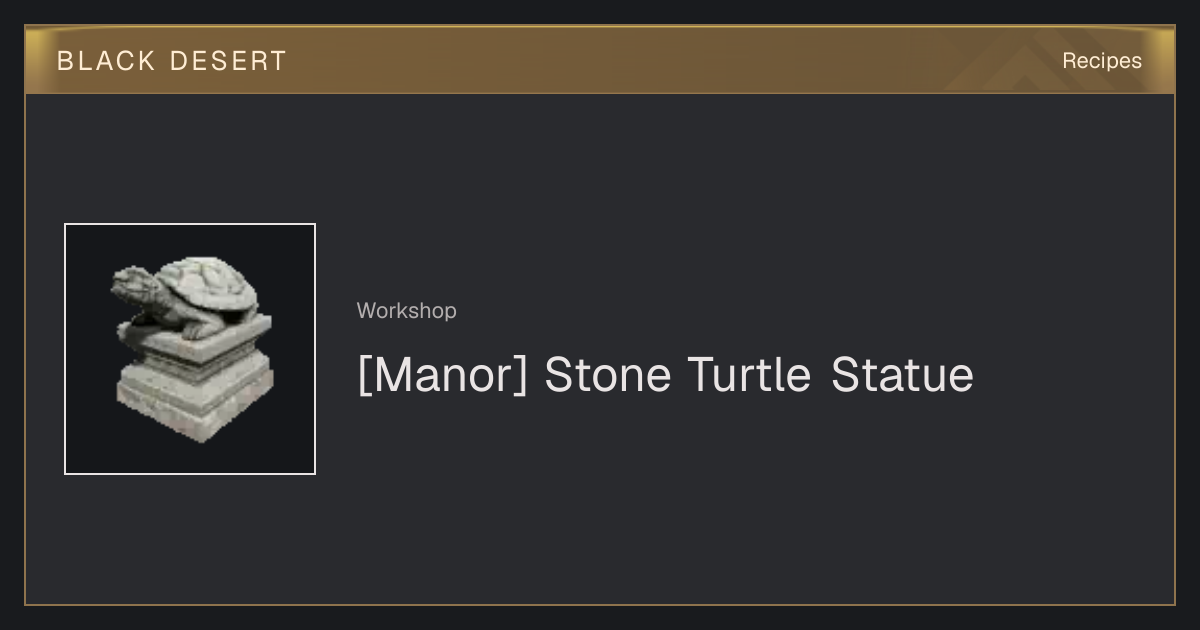Click the Stone Turtle Statue item thumbnail

[x=190, y=349]
